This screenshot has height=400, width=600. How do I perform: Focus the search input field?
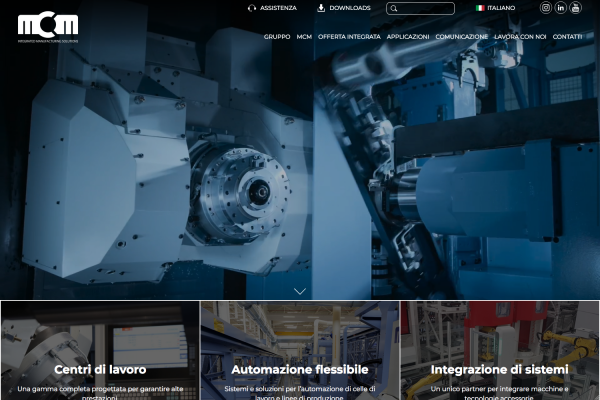(x=426, y=8)
